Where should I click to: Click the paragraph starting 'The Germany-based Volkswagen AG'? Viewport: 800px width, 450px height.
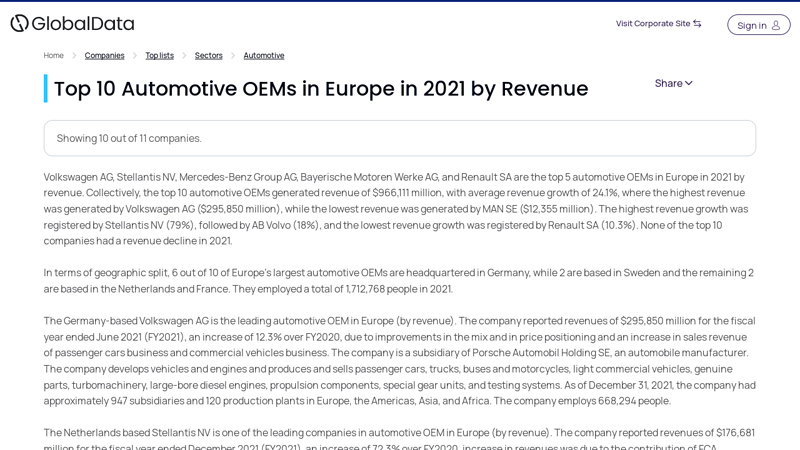[399, 361]
